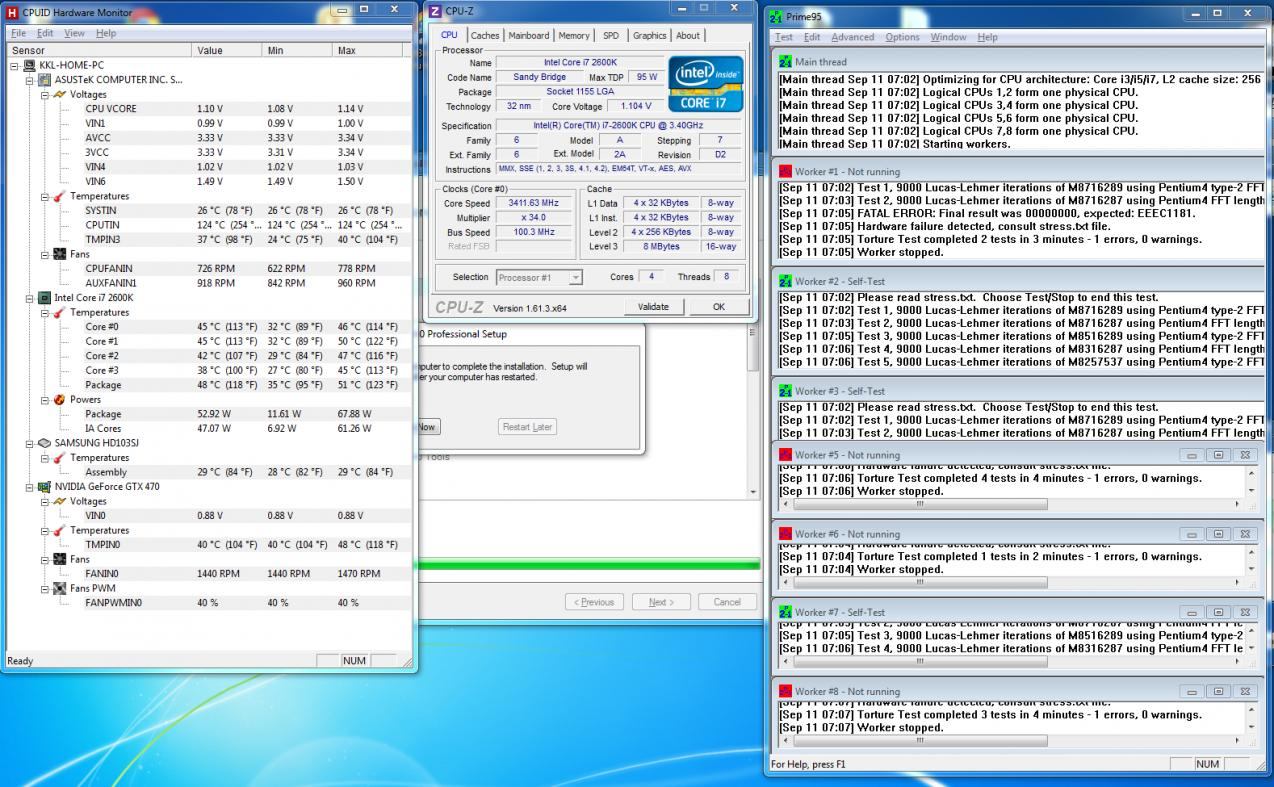Click the Worker #3 Self-Test window icon
1274x787 pixels.
(786, 392)
